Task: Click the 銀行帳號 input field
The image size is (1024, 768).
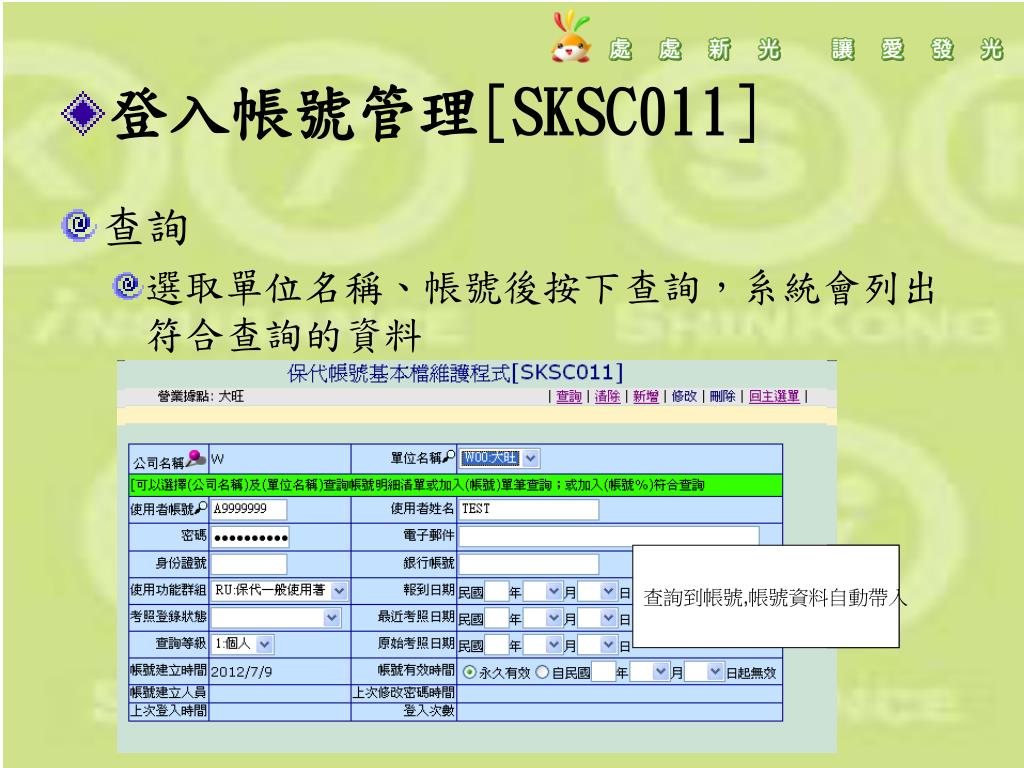Action: [x=528, y=564]
